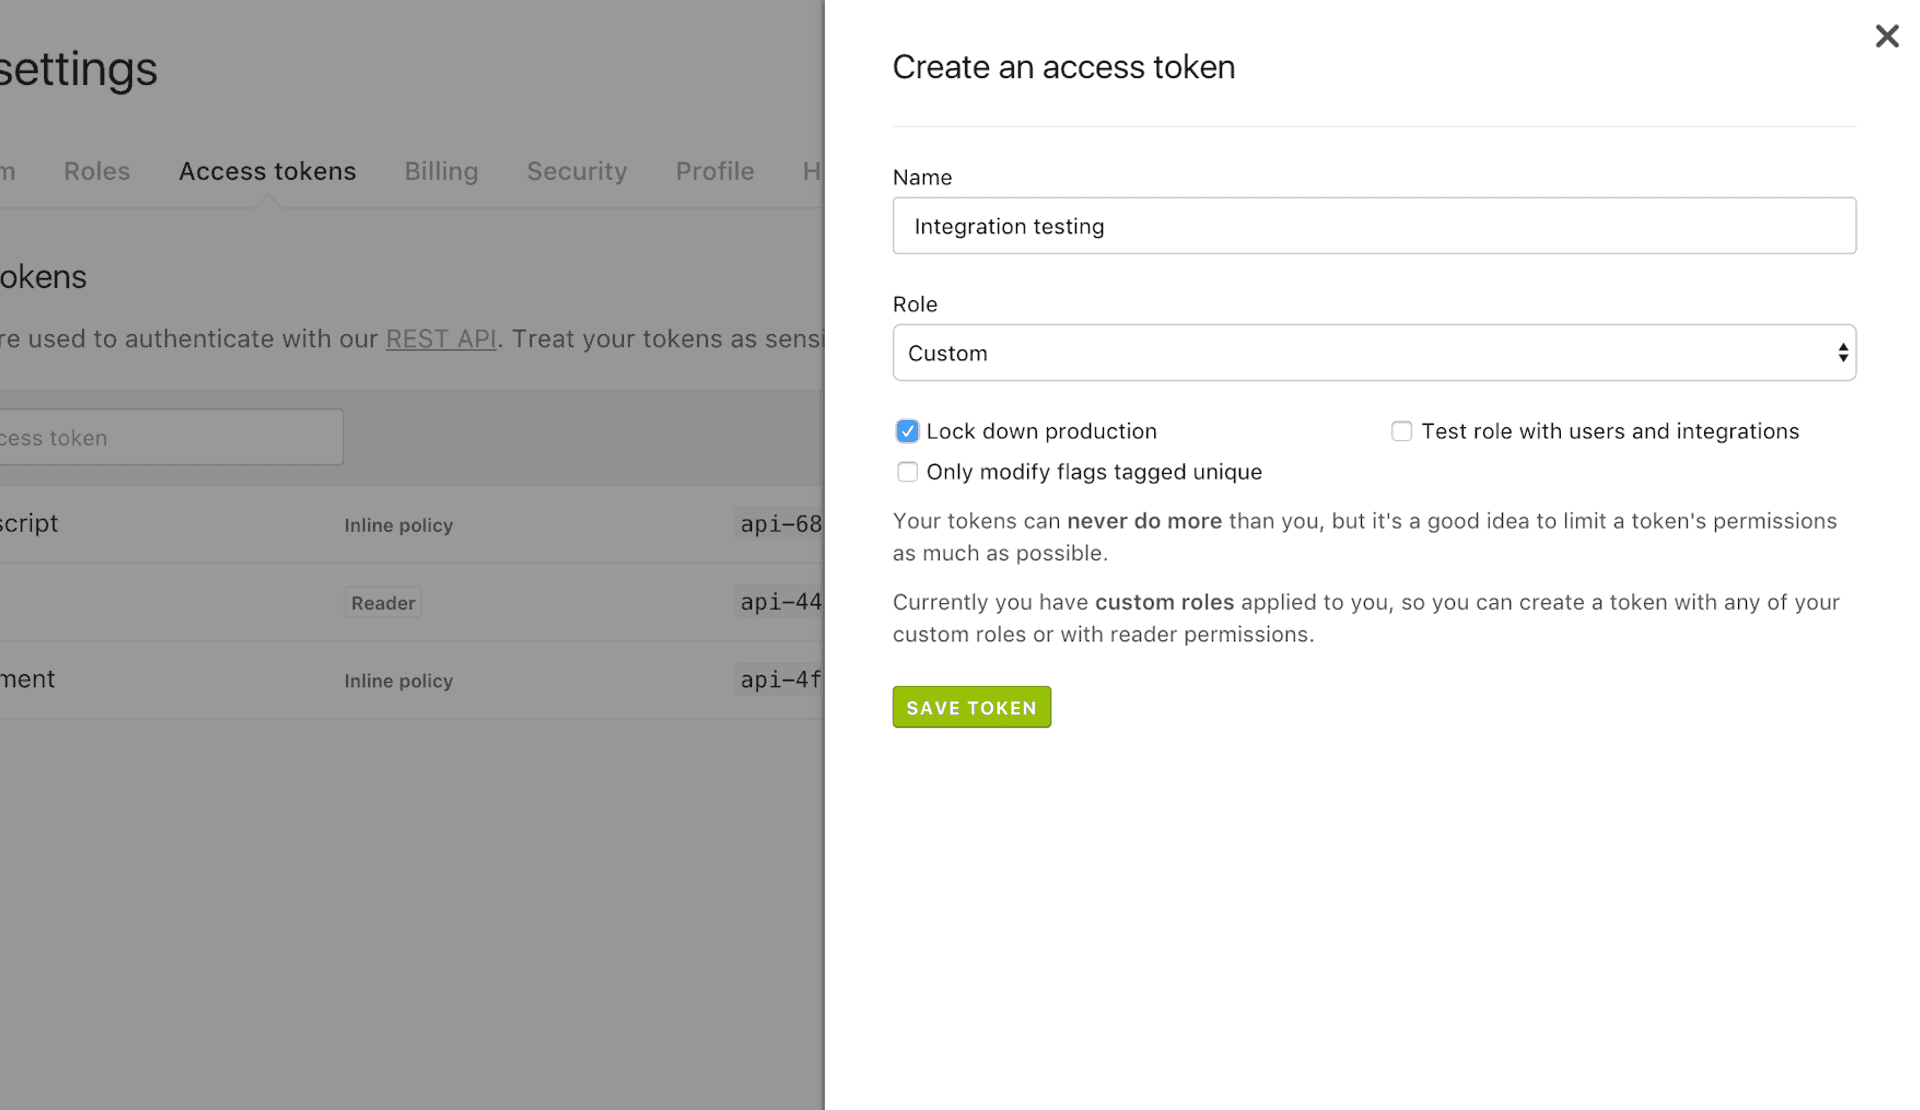Screen dimensions: 1920x1110
Task: Uncheck Lock down production checkbox
Action: (907, 431)
